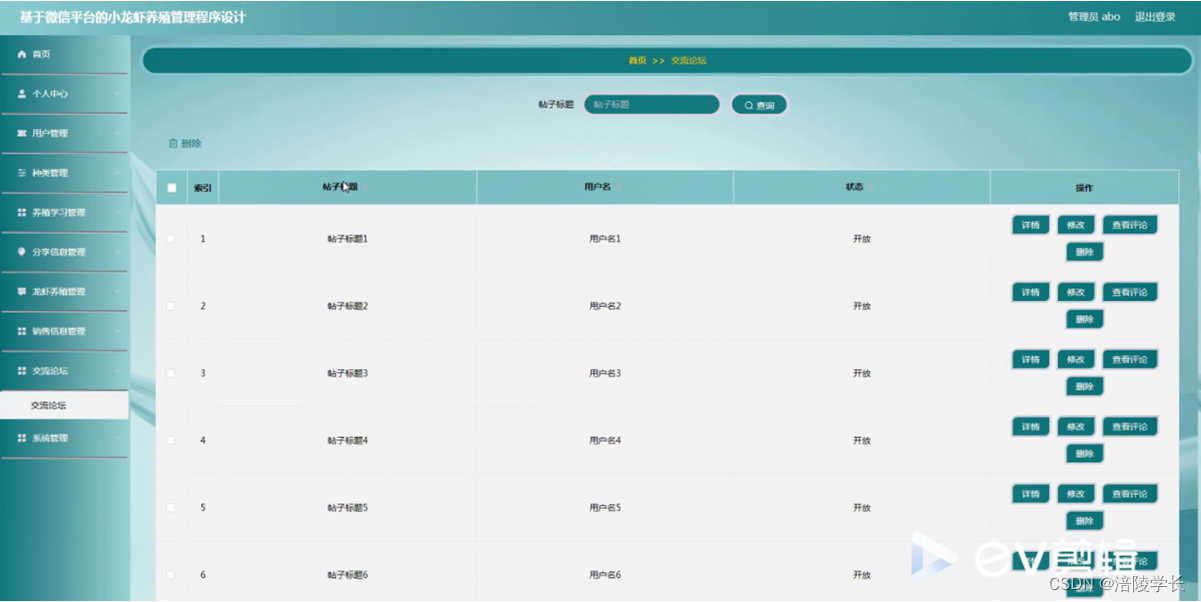Screen dimensions: 1201x602
Task: Click 删除 button in row 帖子标题3
Action: click(1085, 386)
